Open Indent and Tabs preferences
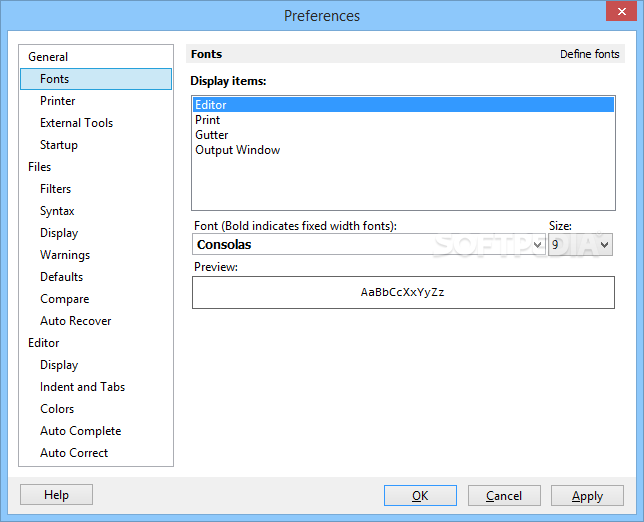644x522 pixels. [83, 387]
